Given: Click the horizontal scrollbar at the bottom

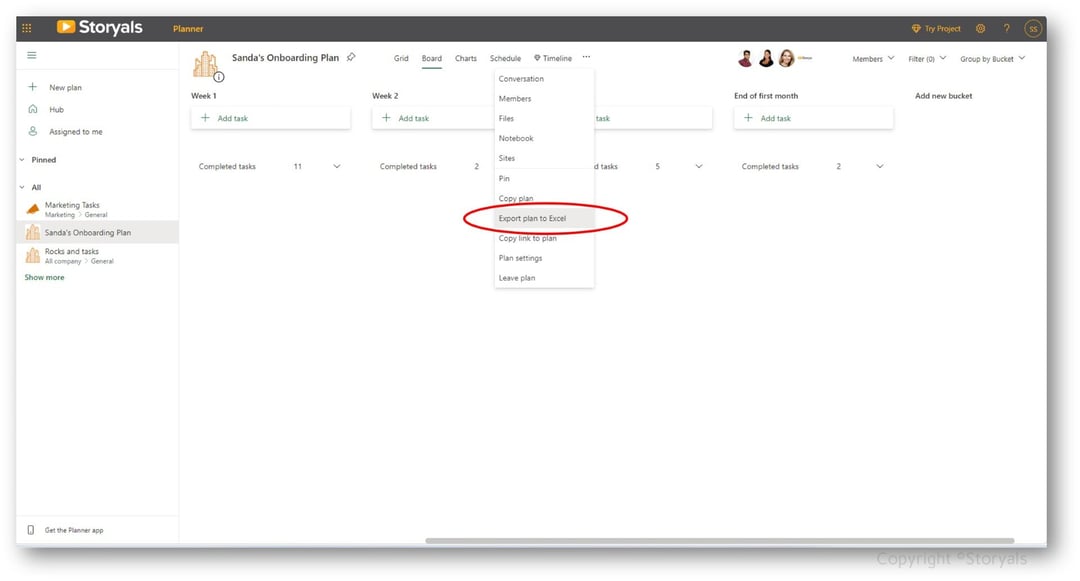Looking at the screenshot, I should click(720, 540).
